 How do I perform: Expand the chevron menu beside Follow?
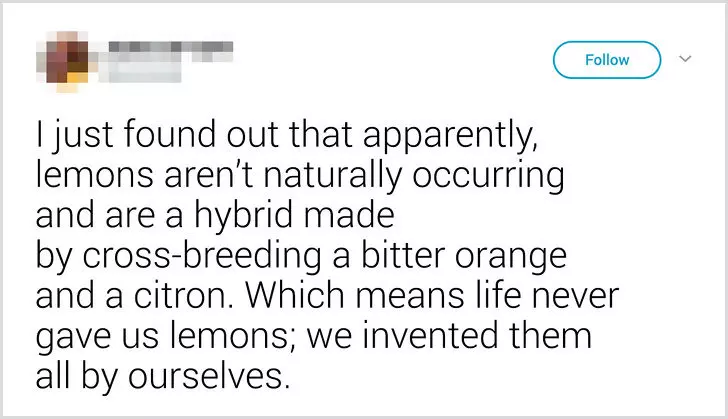click(x=685, y=59)
